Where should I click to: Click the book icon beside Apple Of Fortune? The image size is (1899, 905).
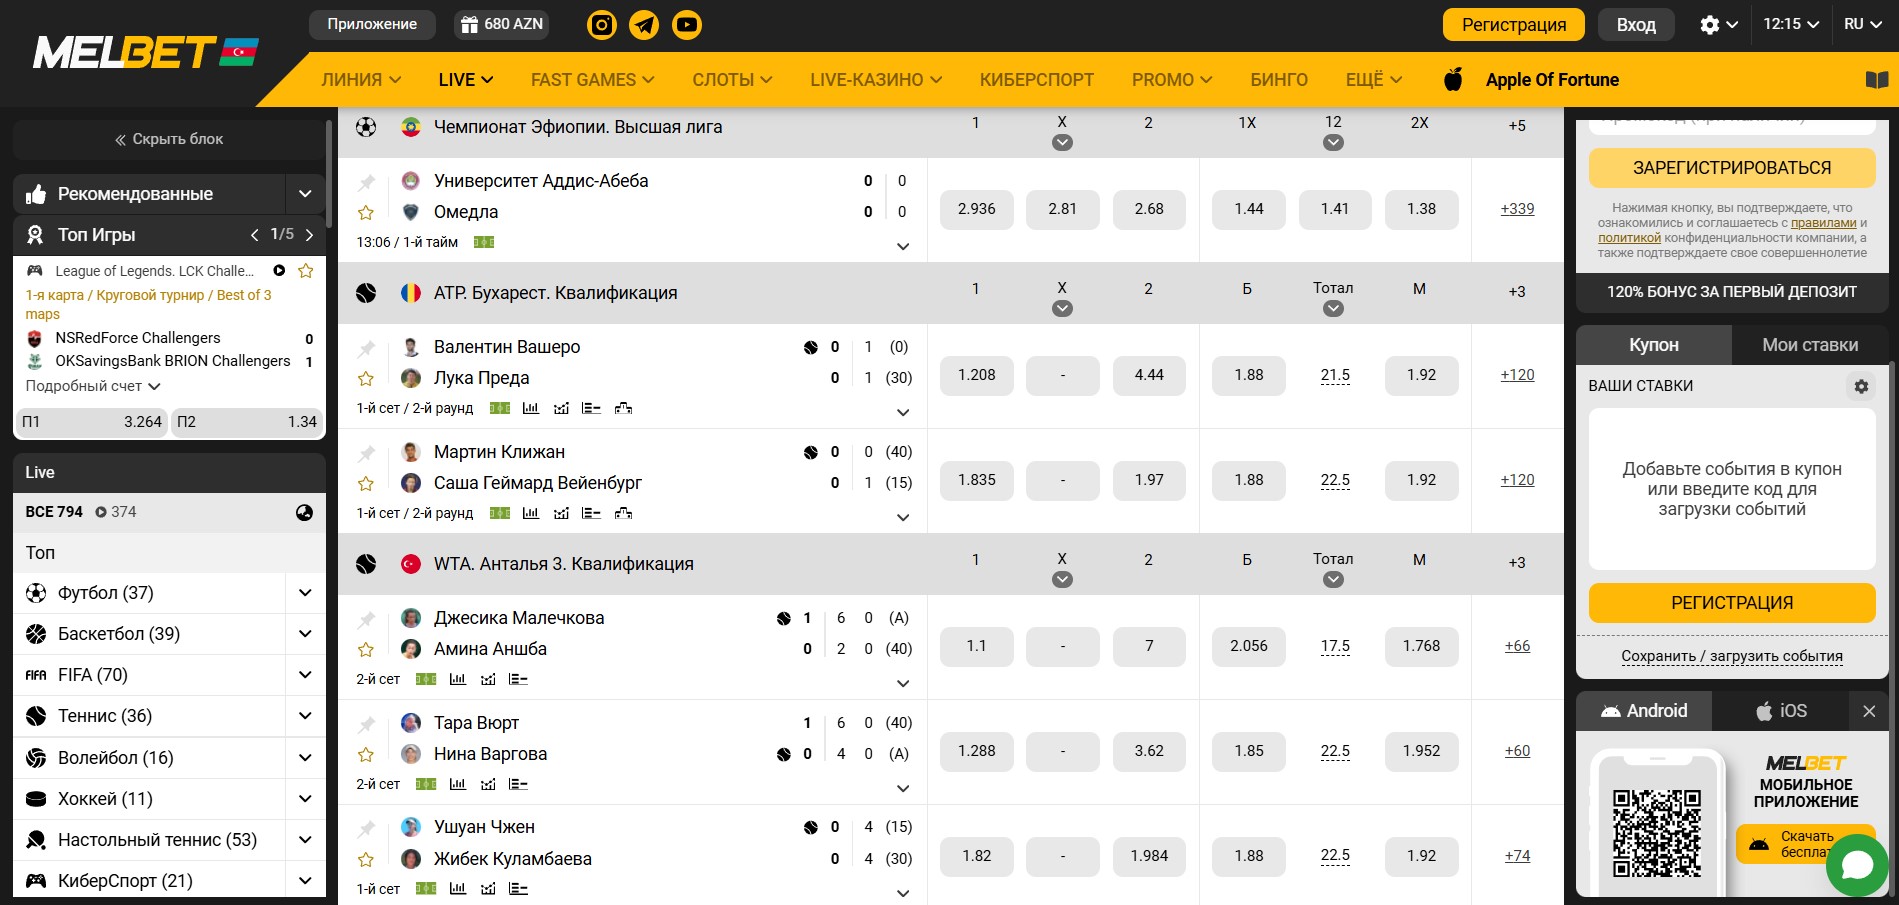[1877, 80]
